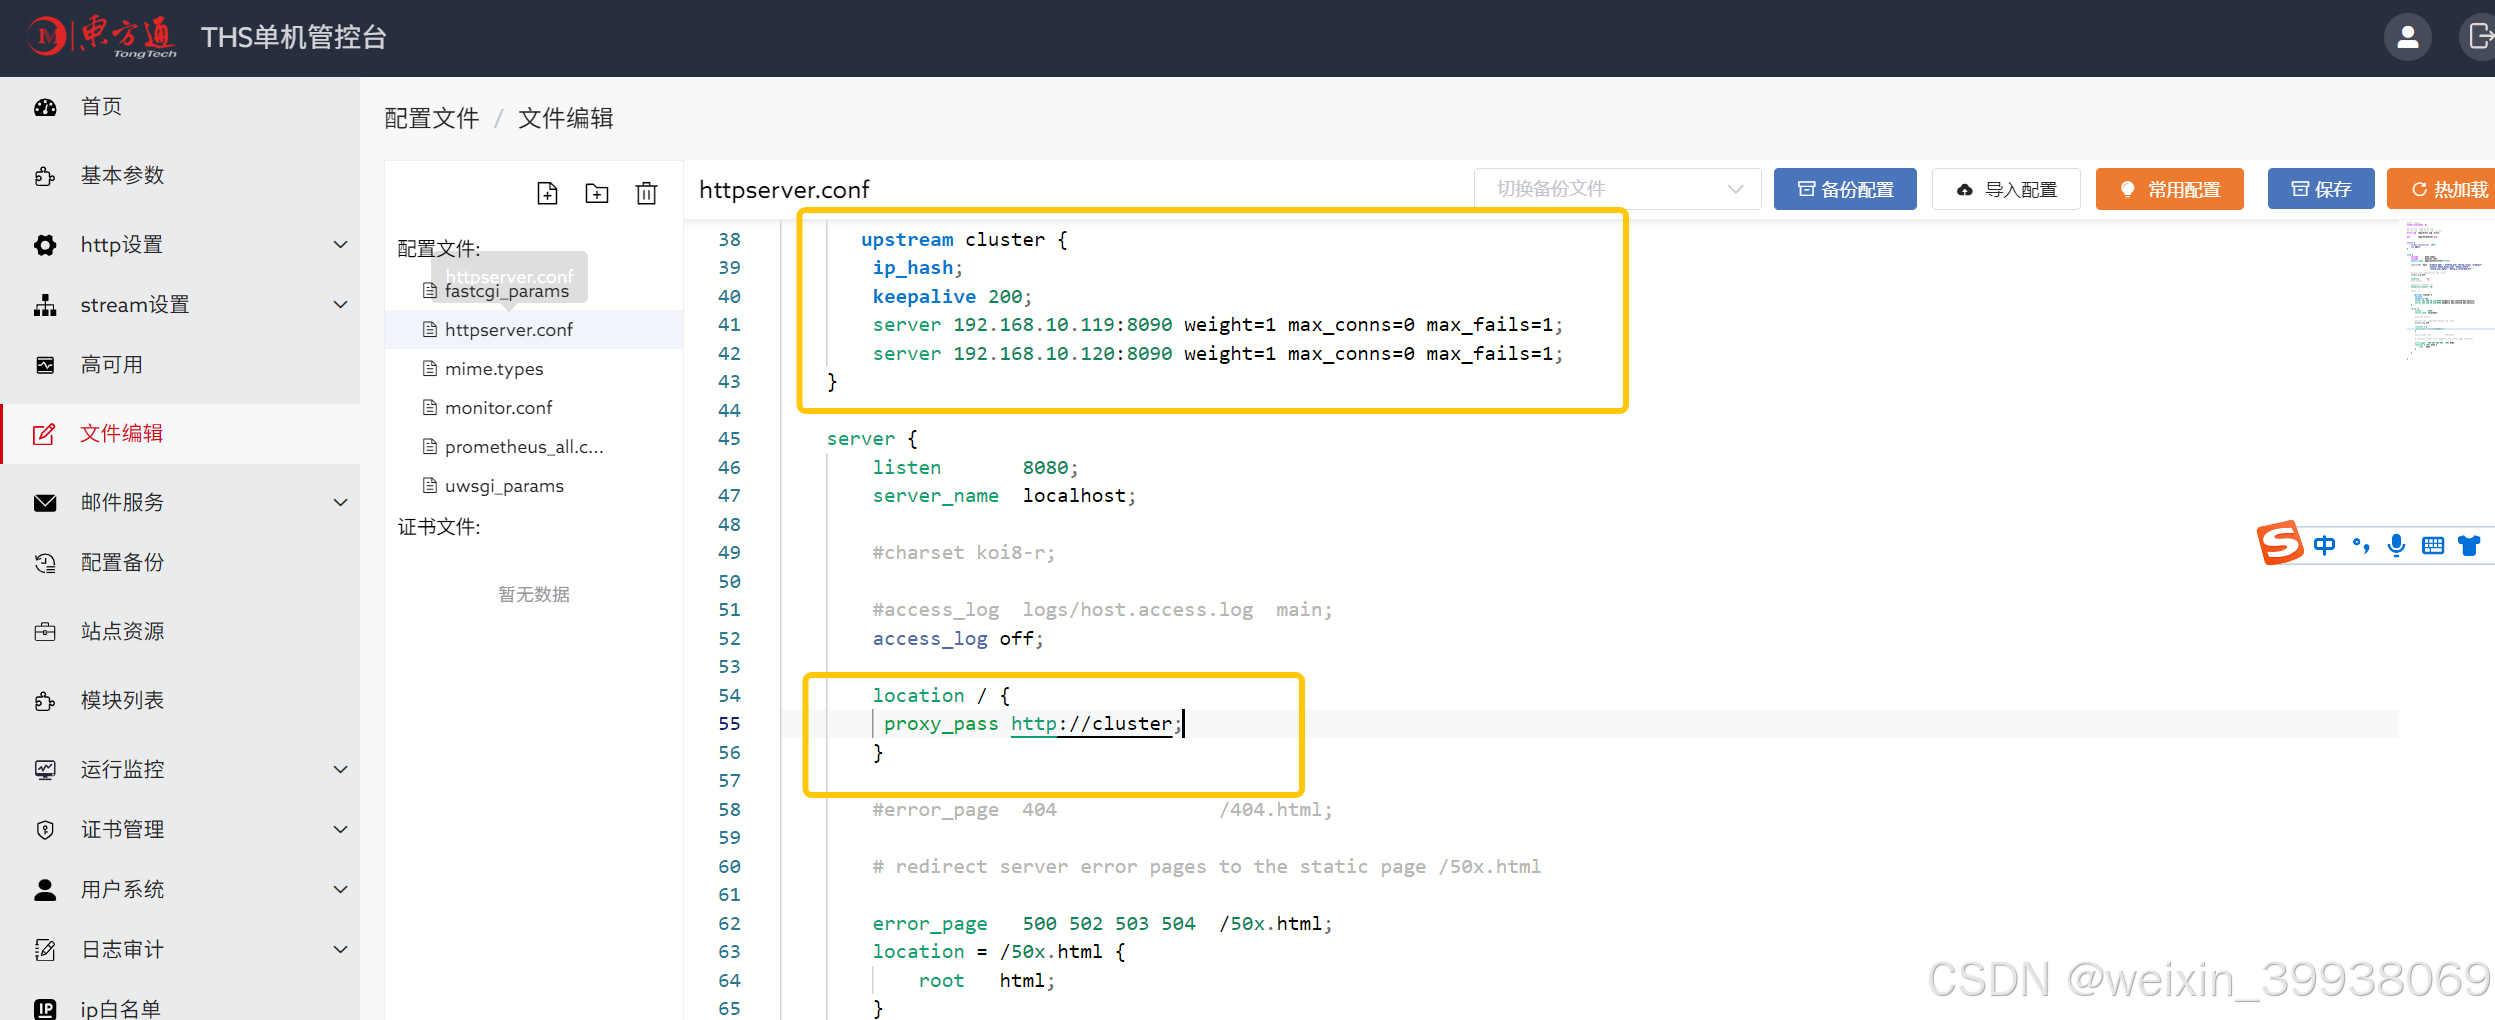Click line number 45 in gutter

point(729,439)
